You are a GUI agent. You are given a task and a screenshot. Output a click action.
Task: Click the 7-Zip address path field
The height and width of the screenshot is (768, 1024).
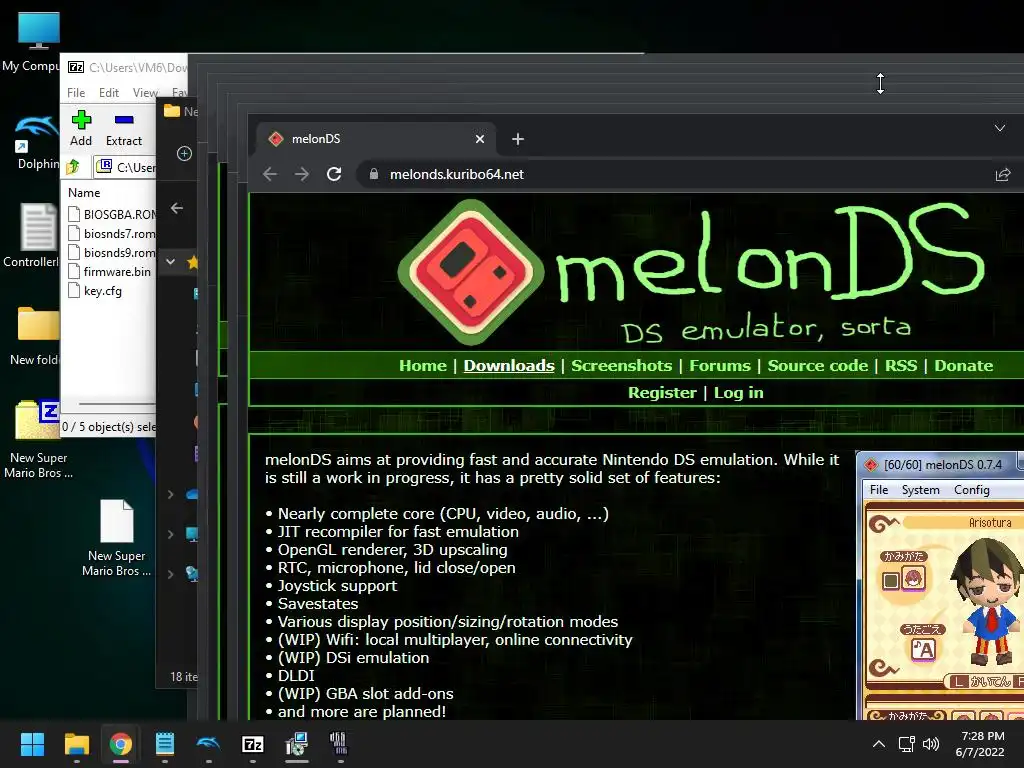click(x=125, y=167)
